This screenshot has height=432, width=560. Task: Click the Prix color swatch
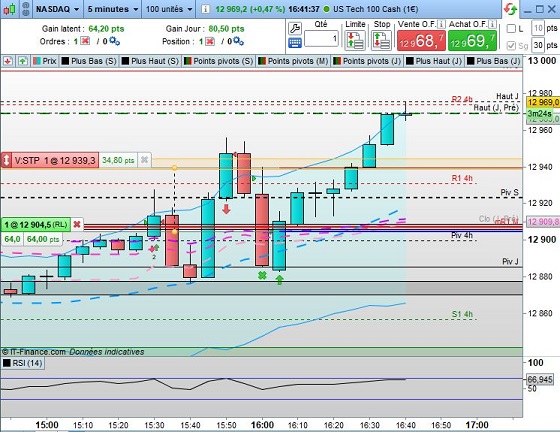pos(36,61)
